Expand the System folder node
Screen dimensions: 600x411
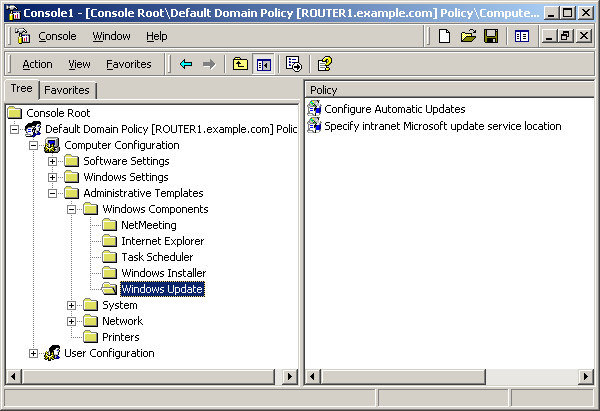[x=72, y=305]
